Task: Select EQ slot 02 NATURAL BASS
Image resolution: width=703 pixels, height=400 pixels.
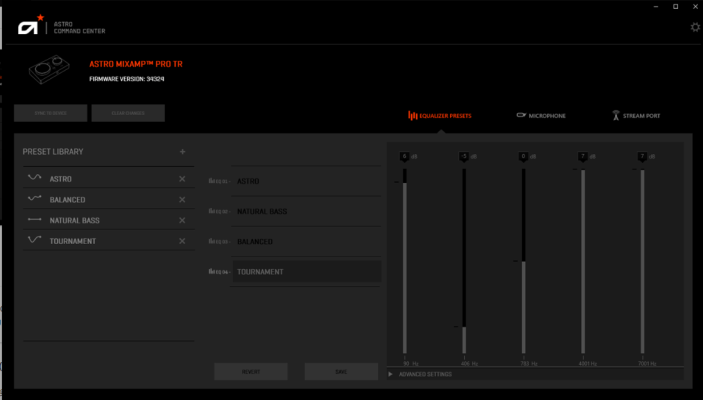Action: [306, 211]
